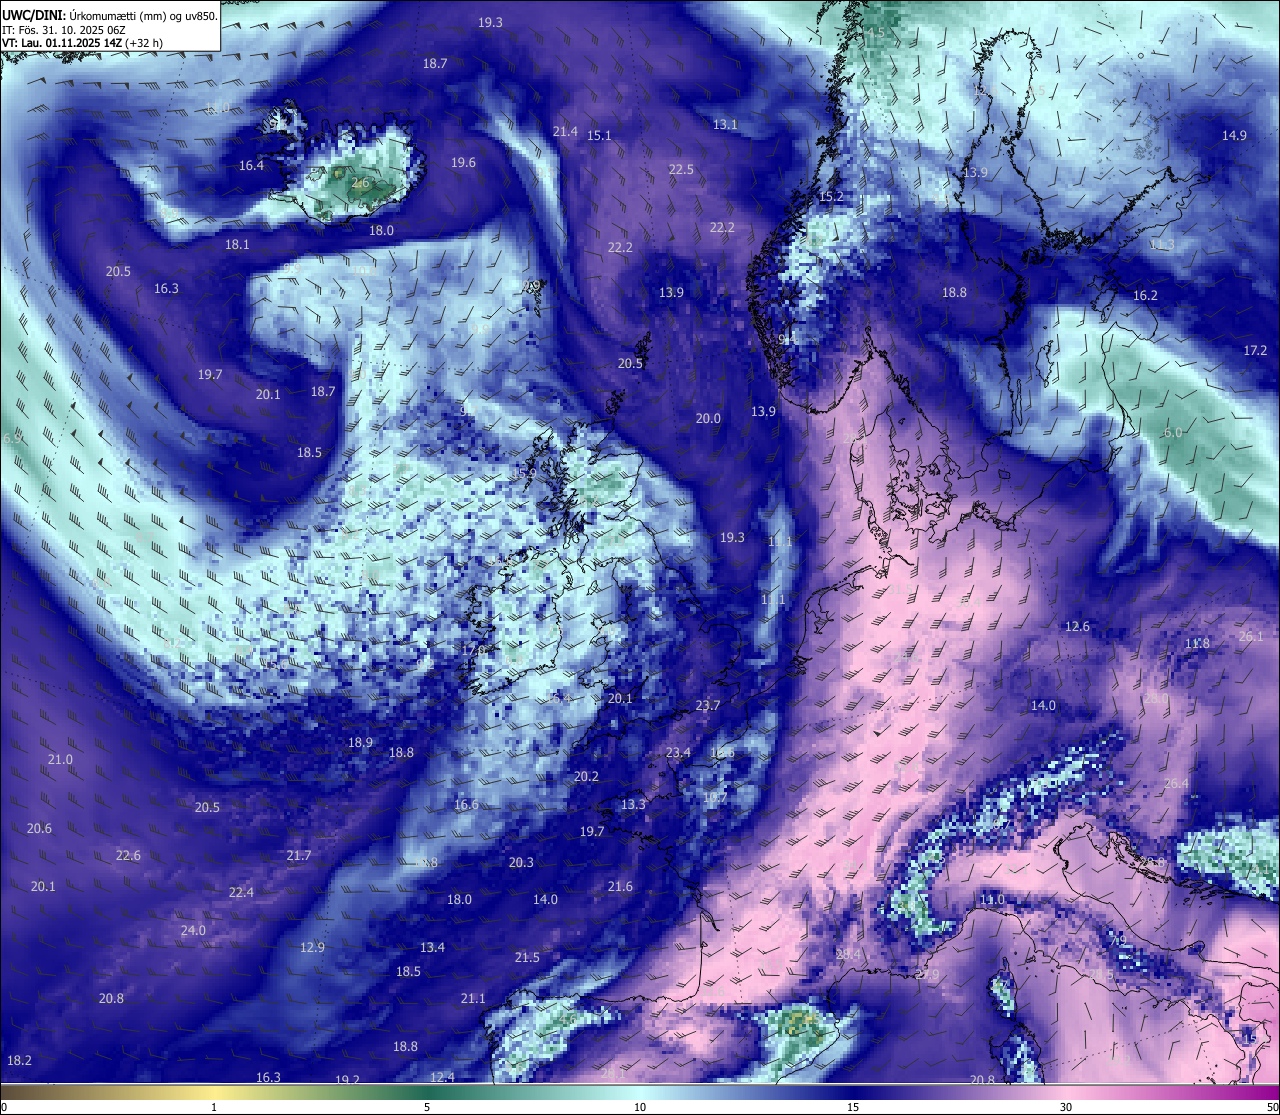Click the 1 label on the colour scale
This screenshot has height=1115, width=1280.
[214, 1107]
